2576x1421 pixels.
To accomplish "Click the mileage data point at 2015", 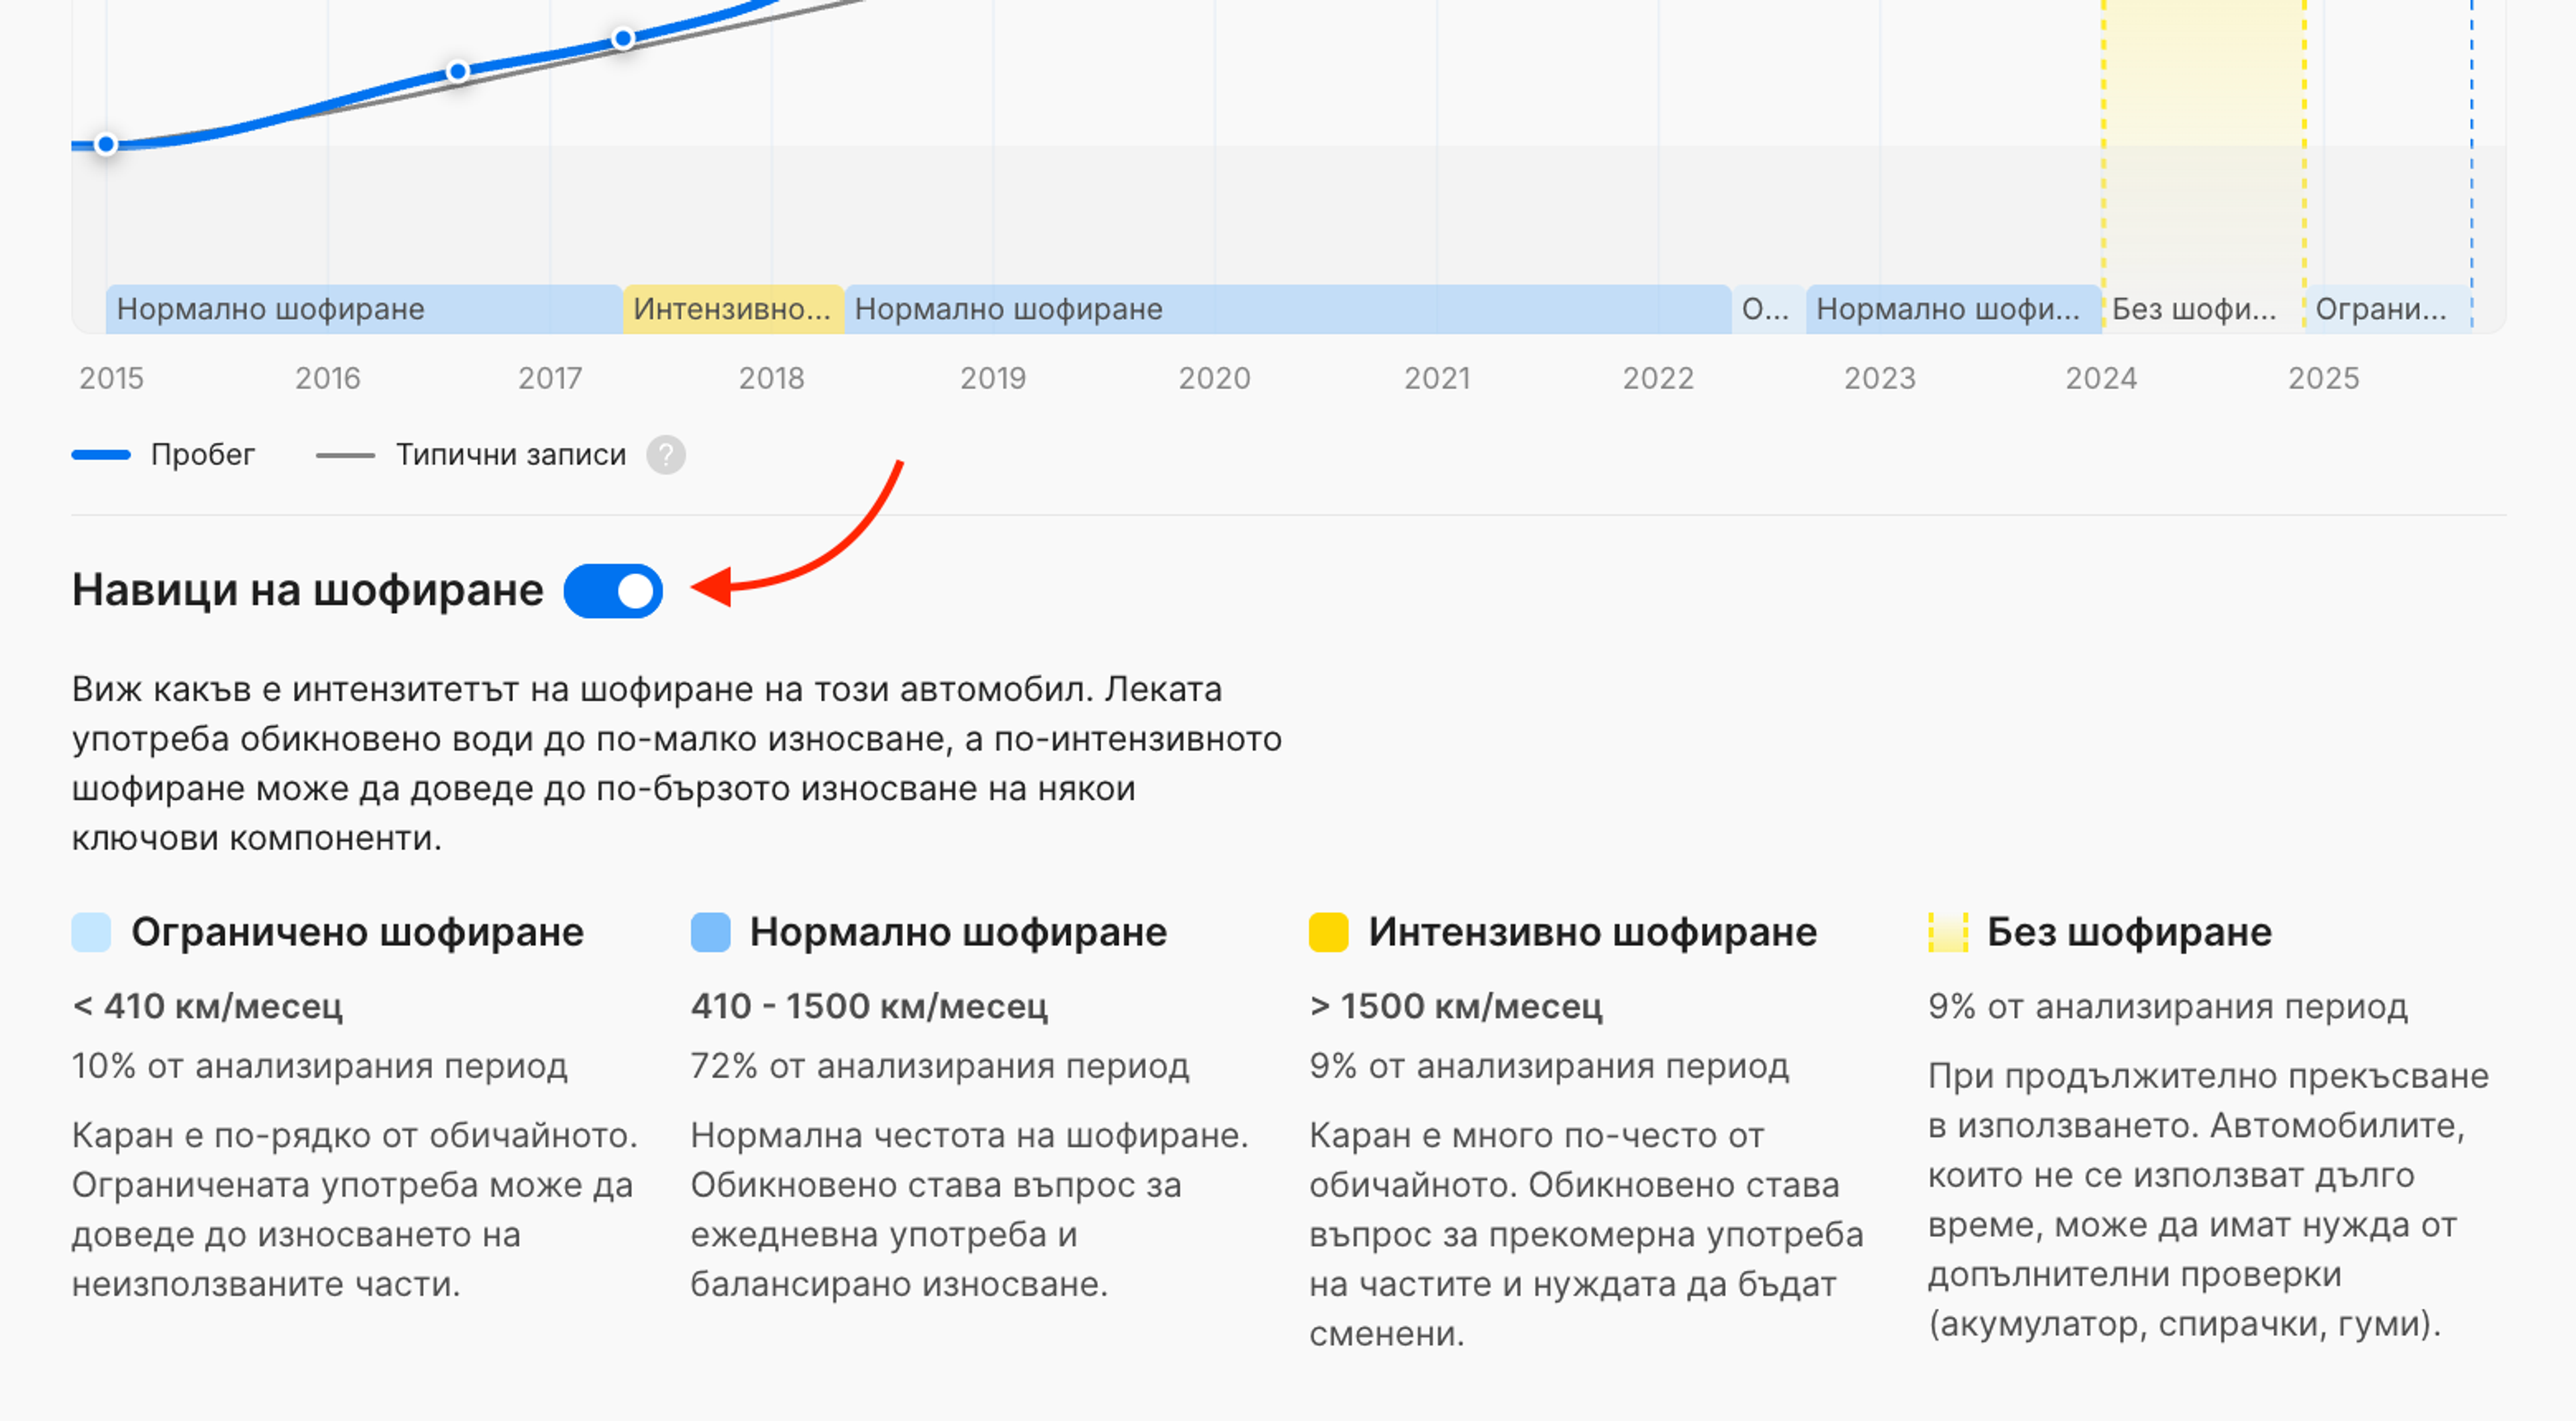I will 106,145.
